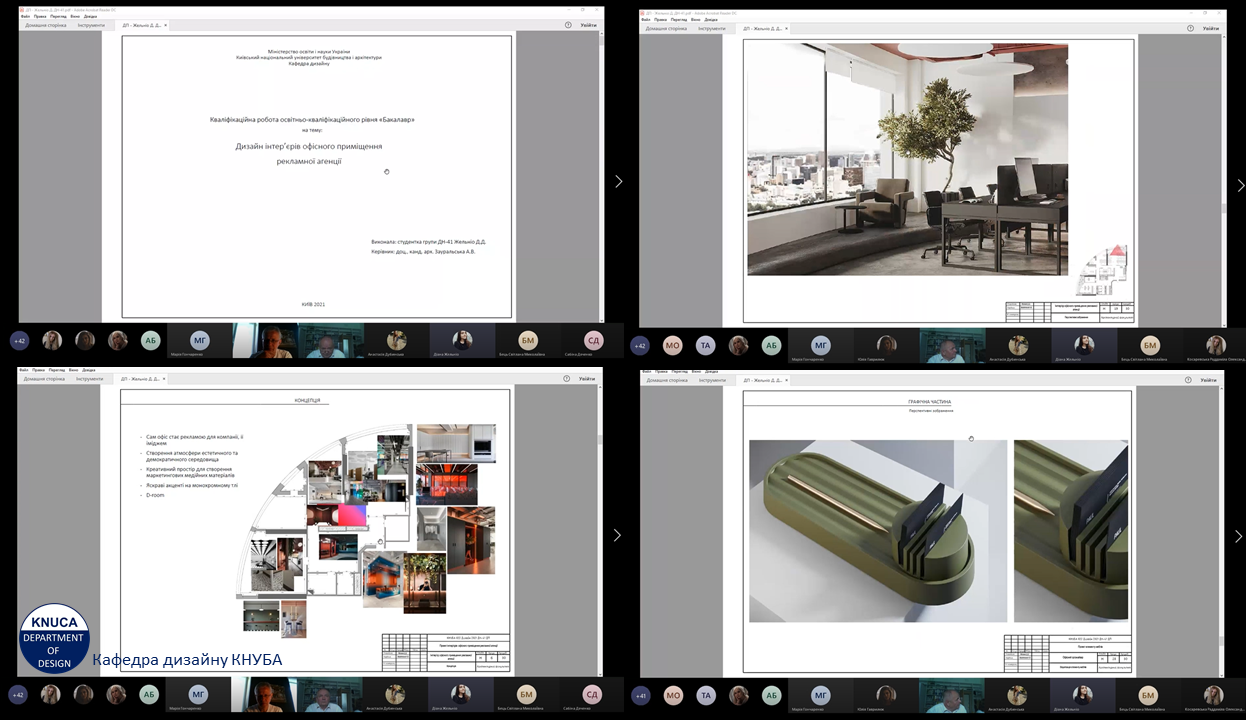The image size is (1246, 720).
Task: Close the ДП document tab above the concept page
Action: tap(164, 379)
